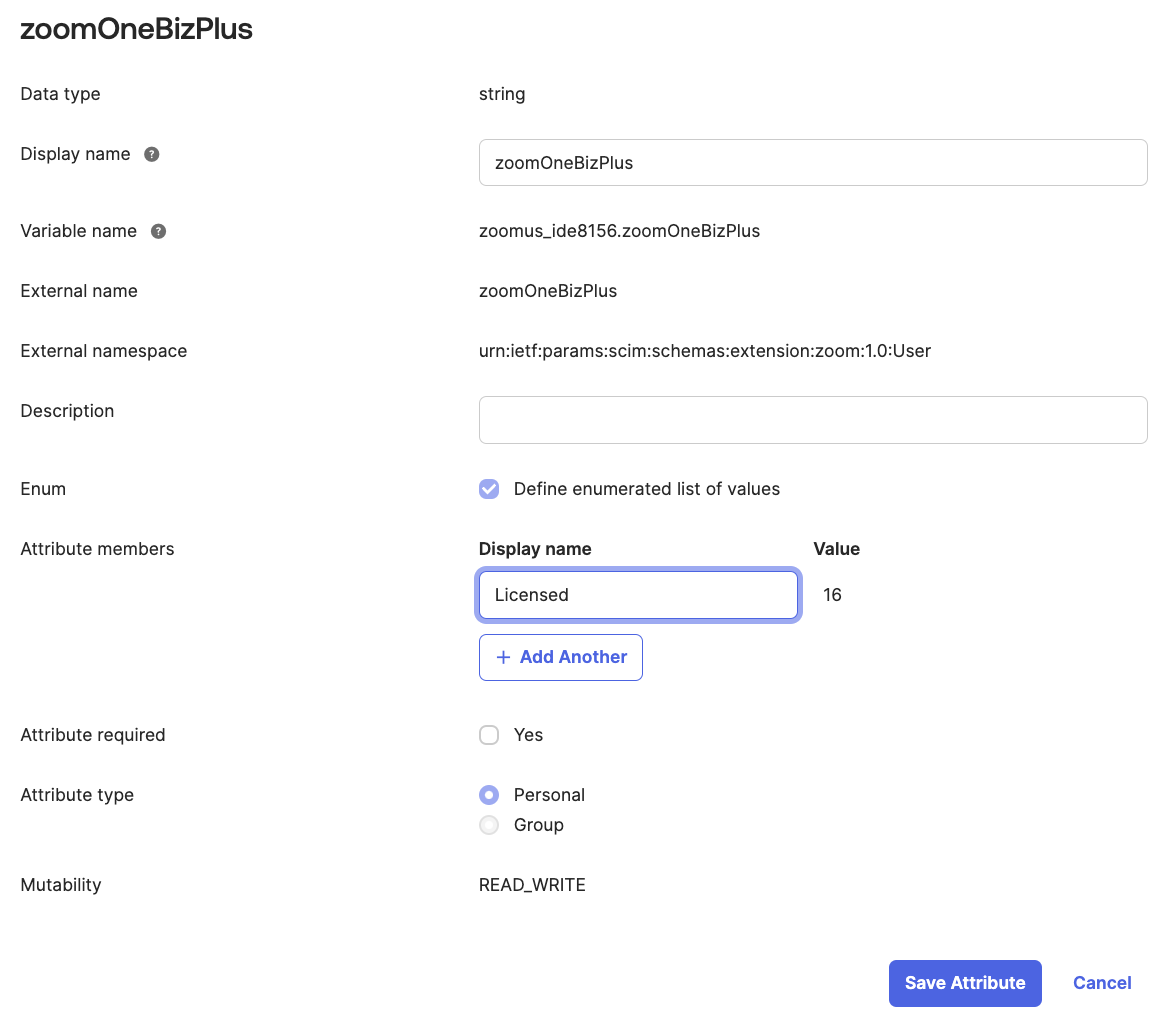
Task: Click the value 16 next to Licensed
Action: pyautogui.click(x=832, y=594)
